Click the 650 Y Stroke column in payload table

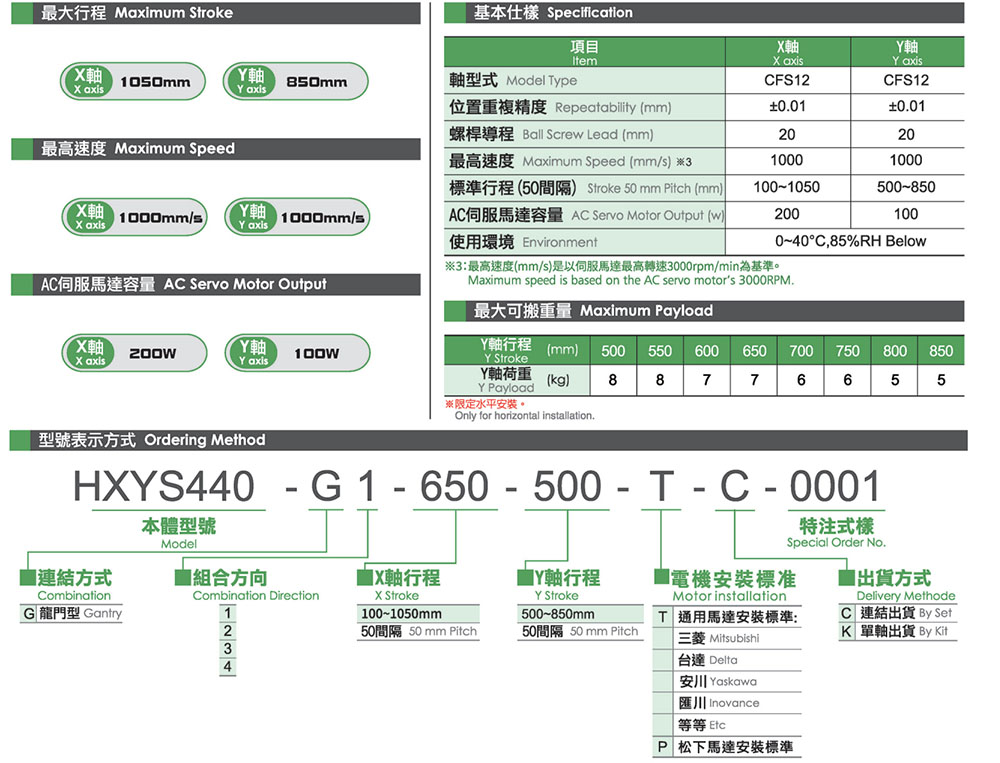pyautogui.click(x=754, y=351)
